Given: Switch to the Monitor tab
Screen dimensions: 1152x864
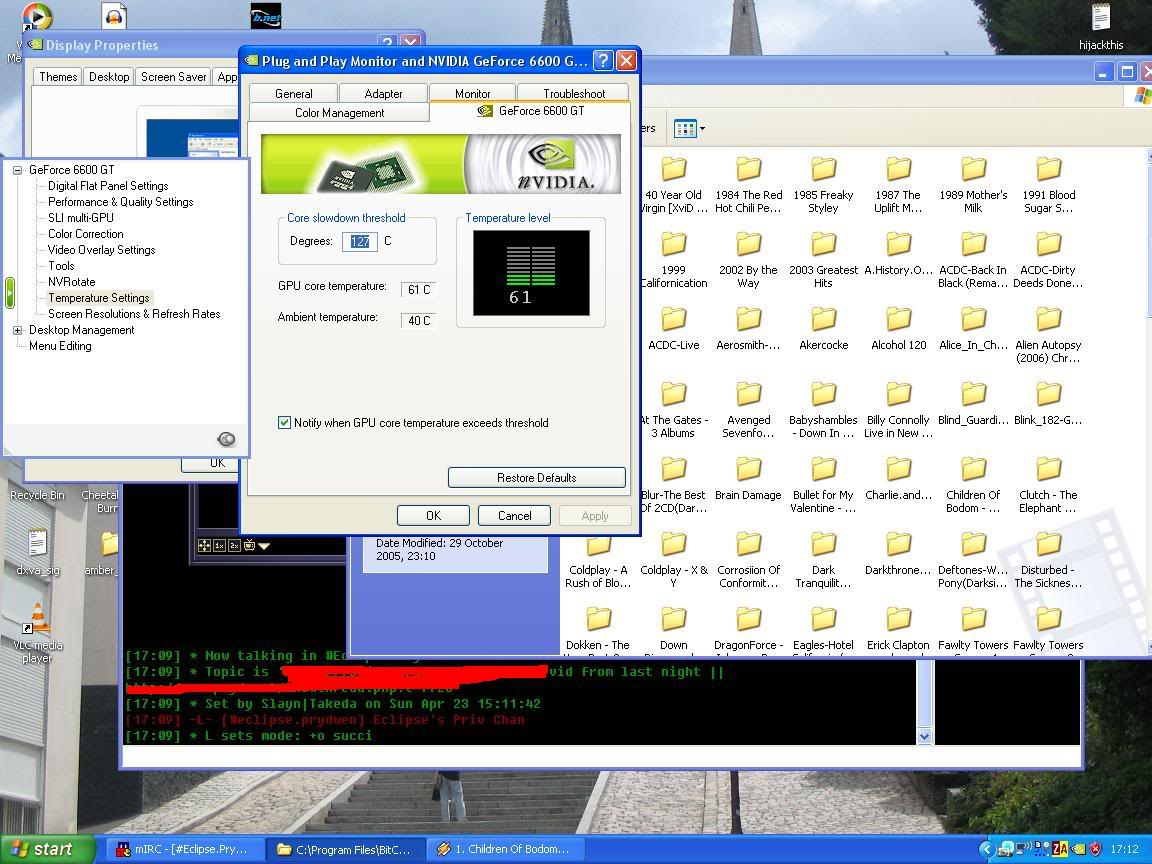Looking at the screenshot, I should tap(472, 93).
